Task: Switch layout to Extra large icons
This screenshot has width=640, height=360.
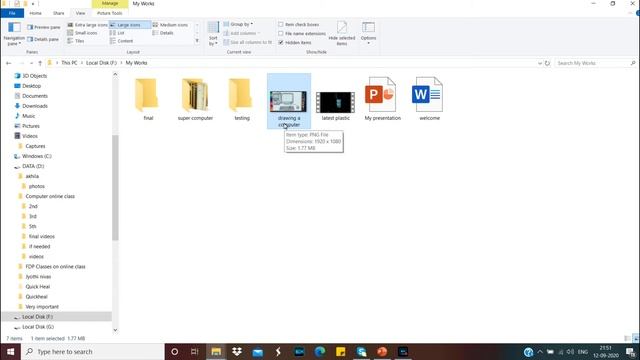Action: (87, 25)
